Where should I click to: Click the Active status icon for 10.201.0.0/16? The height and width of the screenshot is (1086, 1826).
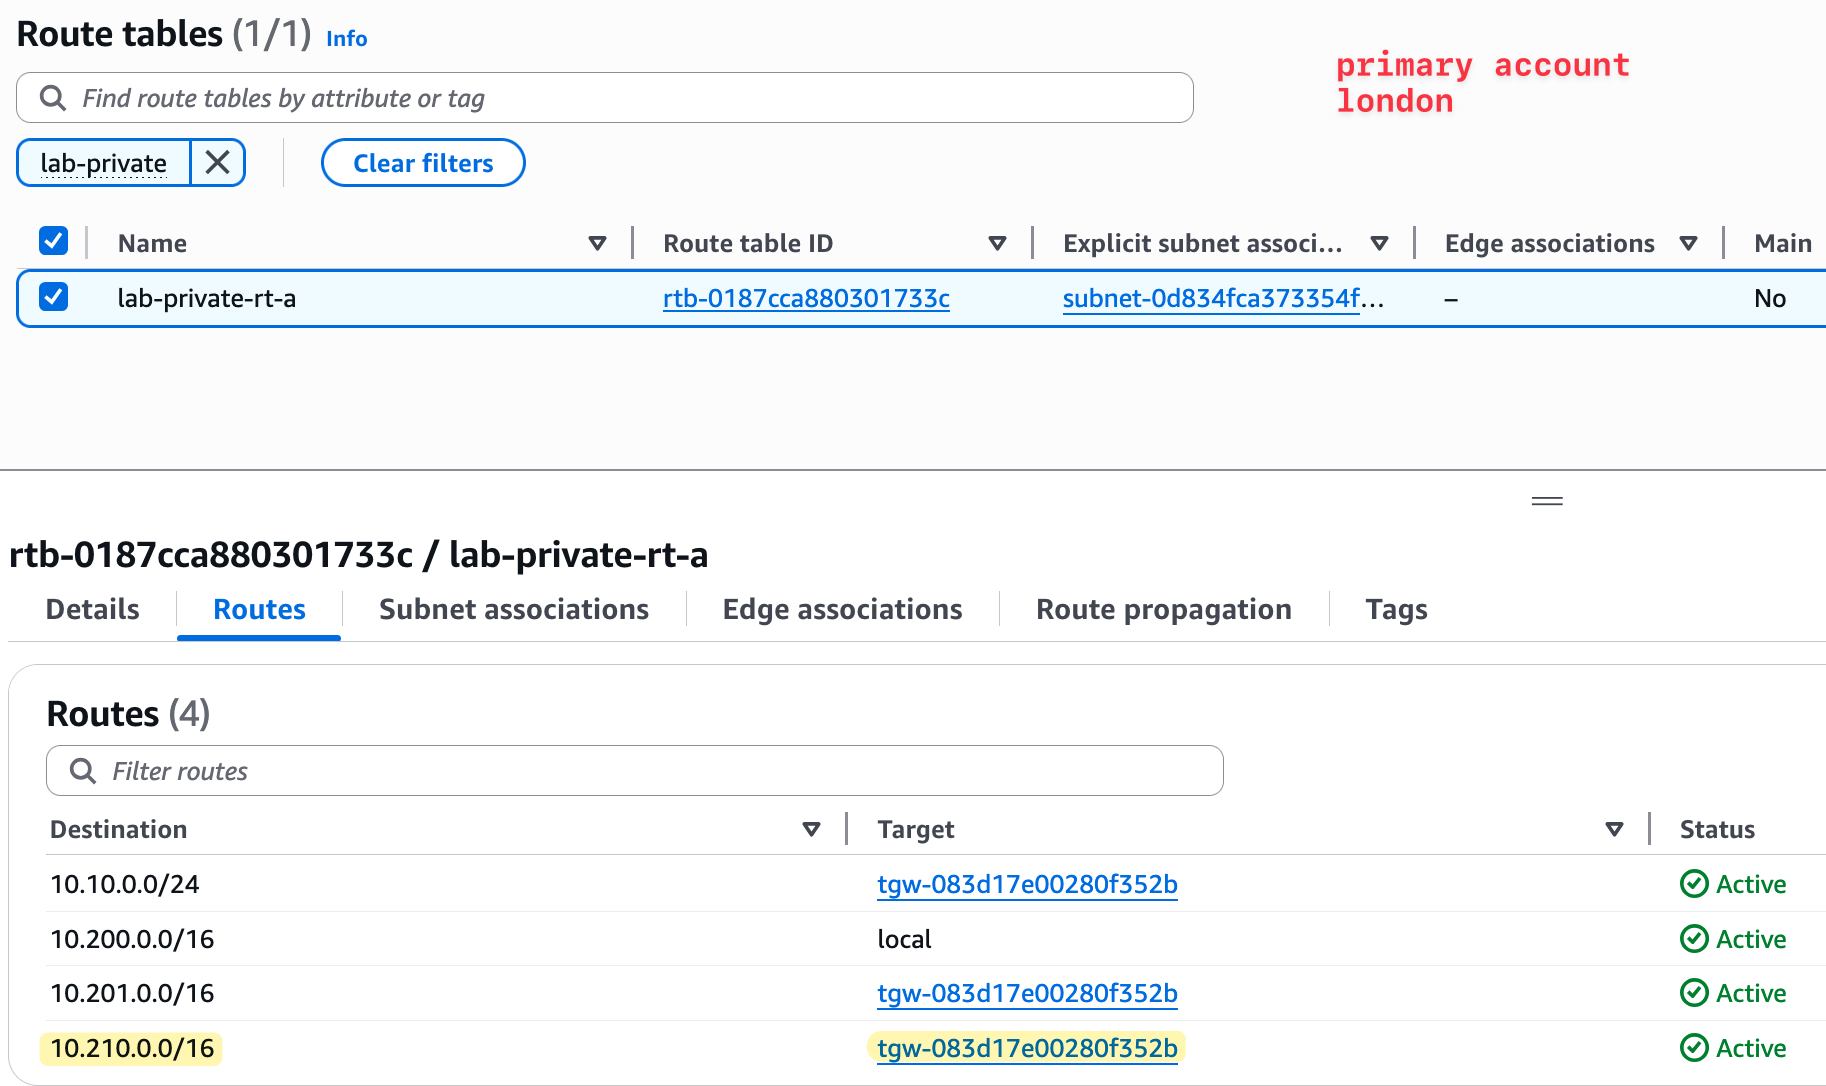(1694, 993)
